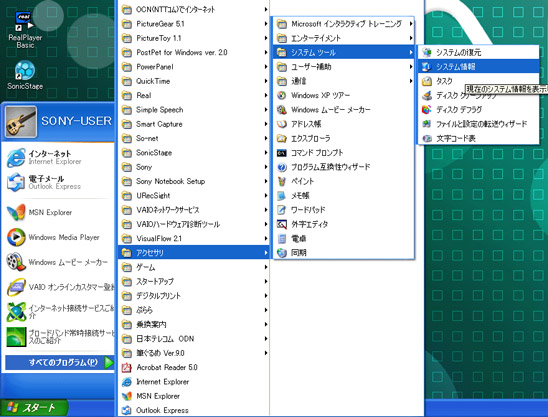Open the ぷらら program folder
The width and height of the screenshot is (548, 417).
coord(193,310)
